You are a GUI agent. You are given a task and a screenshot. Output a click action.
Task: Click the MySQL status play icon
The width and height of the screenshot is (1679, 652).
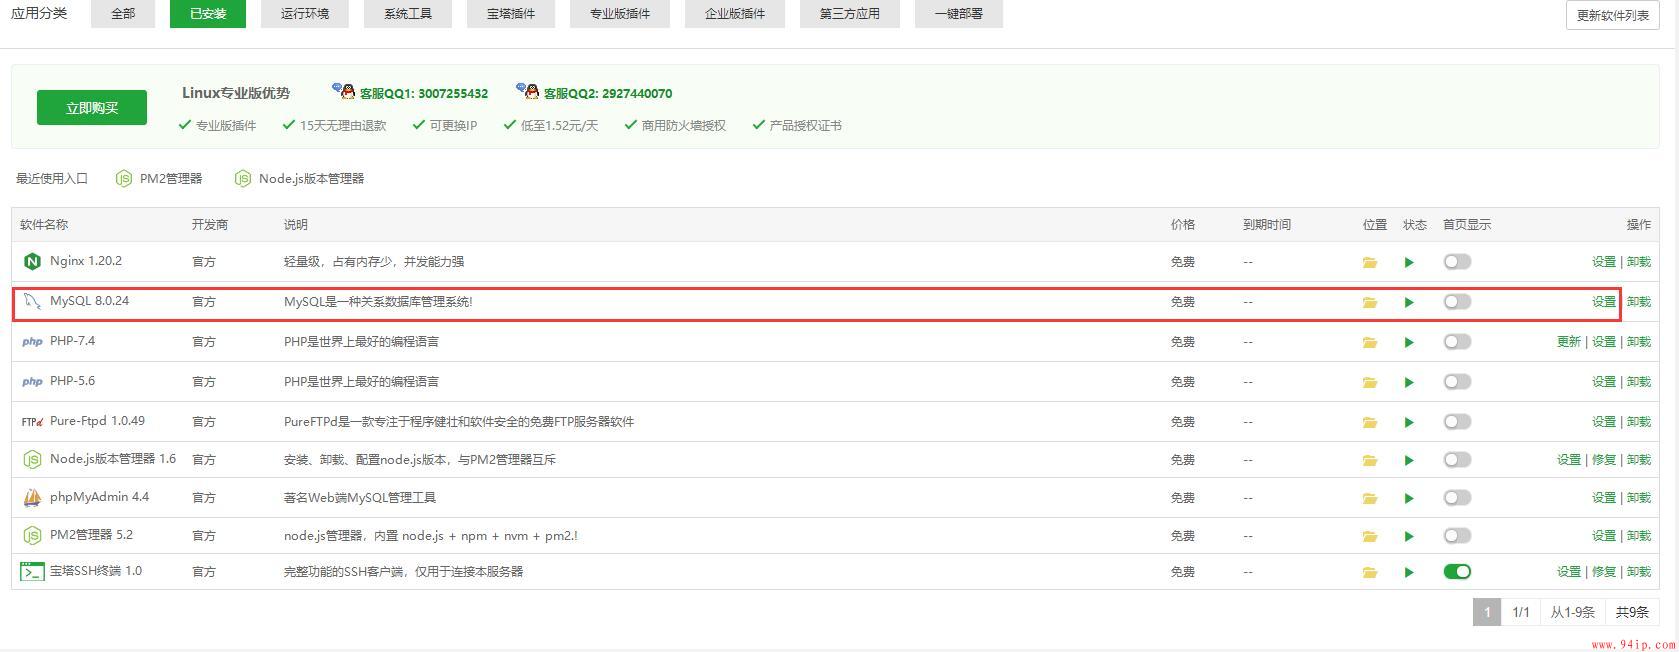[1409, 302]
